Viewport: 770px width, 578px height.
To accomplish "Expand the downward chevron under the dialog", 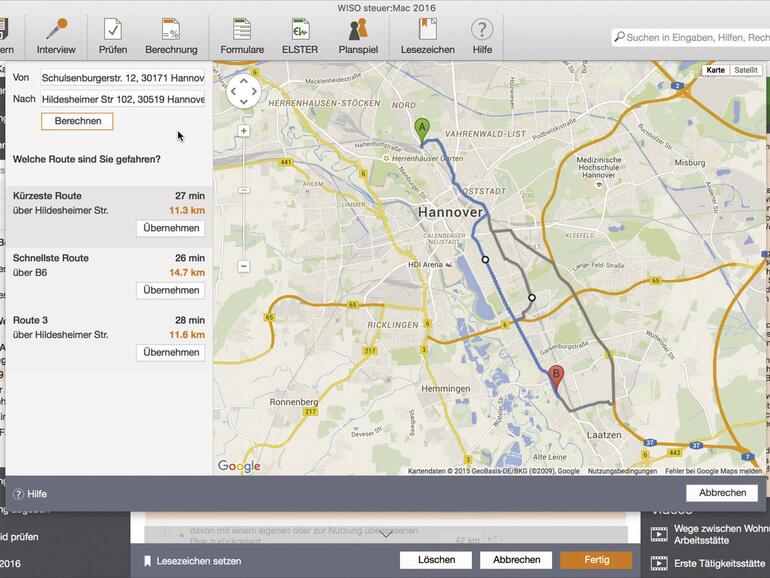I will (x=386, y=534).
